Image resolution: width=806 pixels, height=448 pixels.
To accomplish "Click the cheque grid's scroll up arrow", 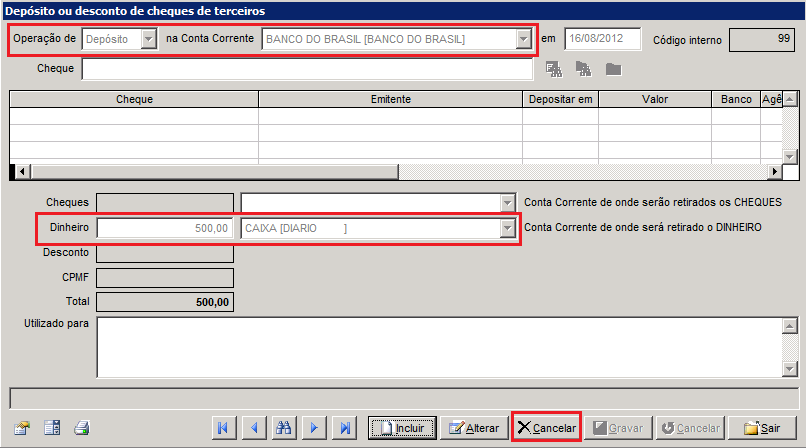I will point(790,99).
